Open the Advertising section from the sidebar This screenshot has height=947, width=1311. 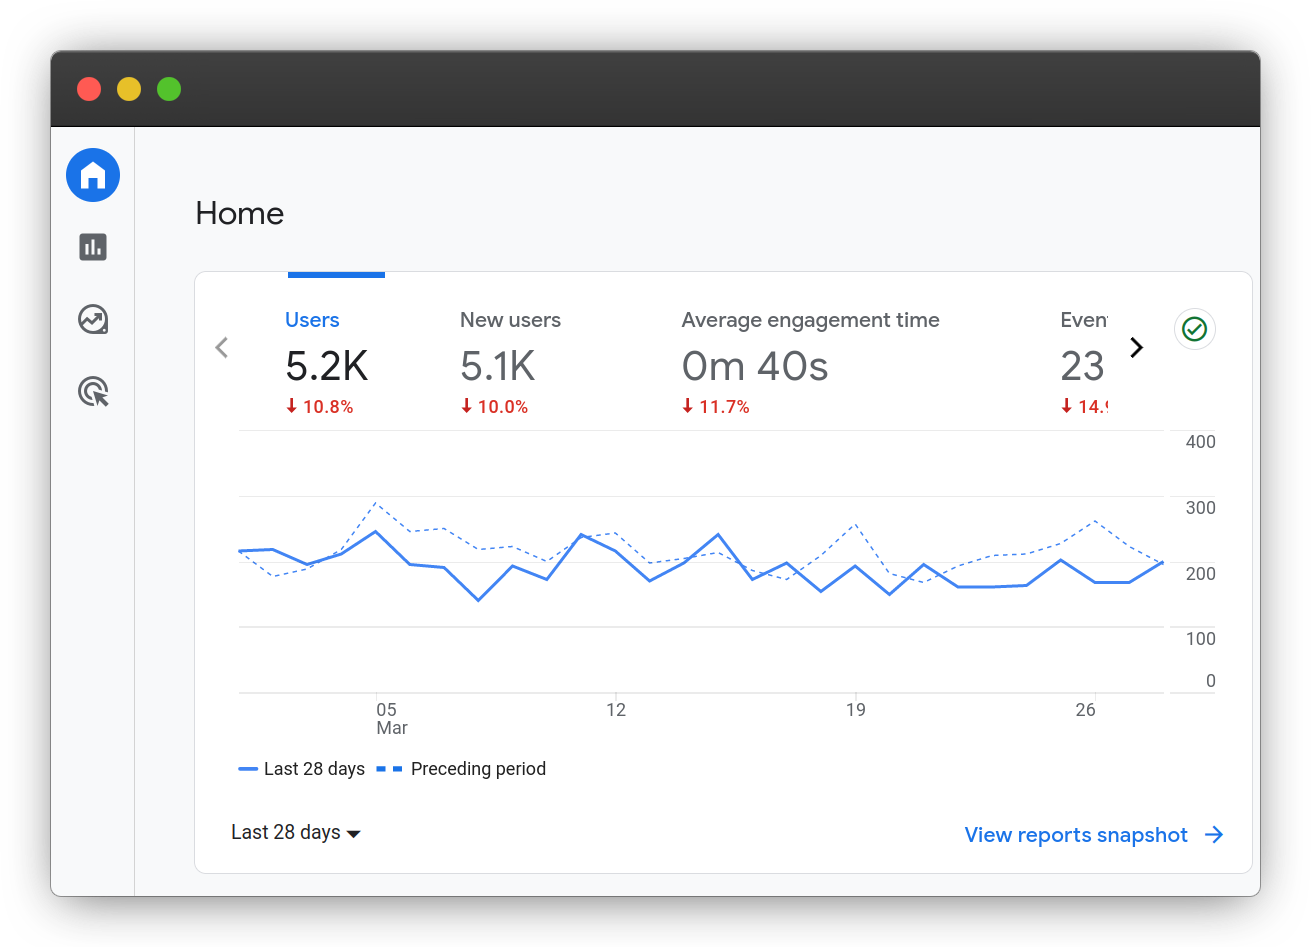coord(92,392)
